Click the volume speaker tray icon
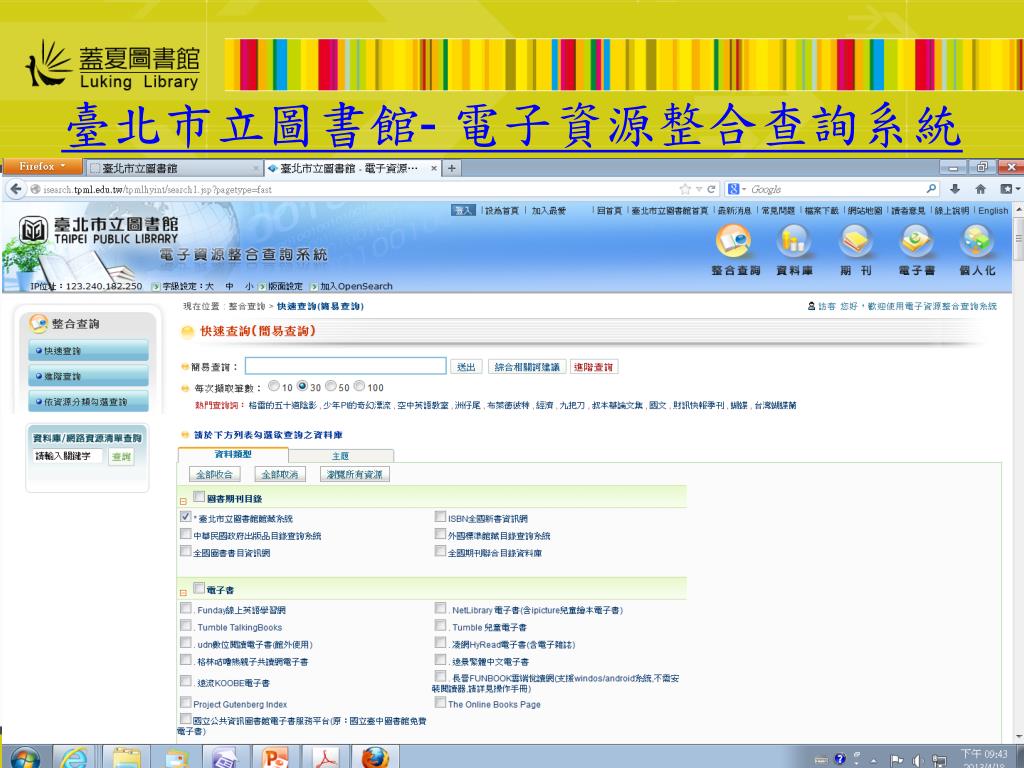Viewport: 1024px width, 768px height. click(918, 760)
